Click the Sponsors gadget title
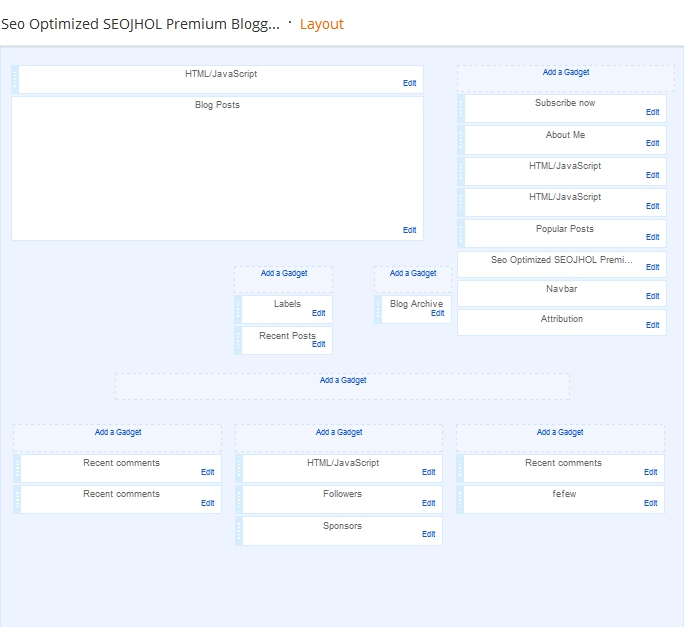This screenshot has width=684, height=627. [342, 526]
